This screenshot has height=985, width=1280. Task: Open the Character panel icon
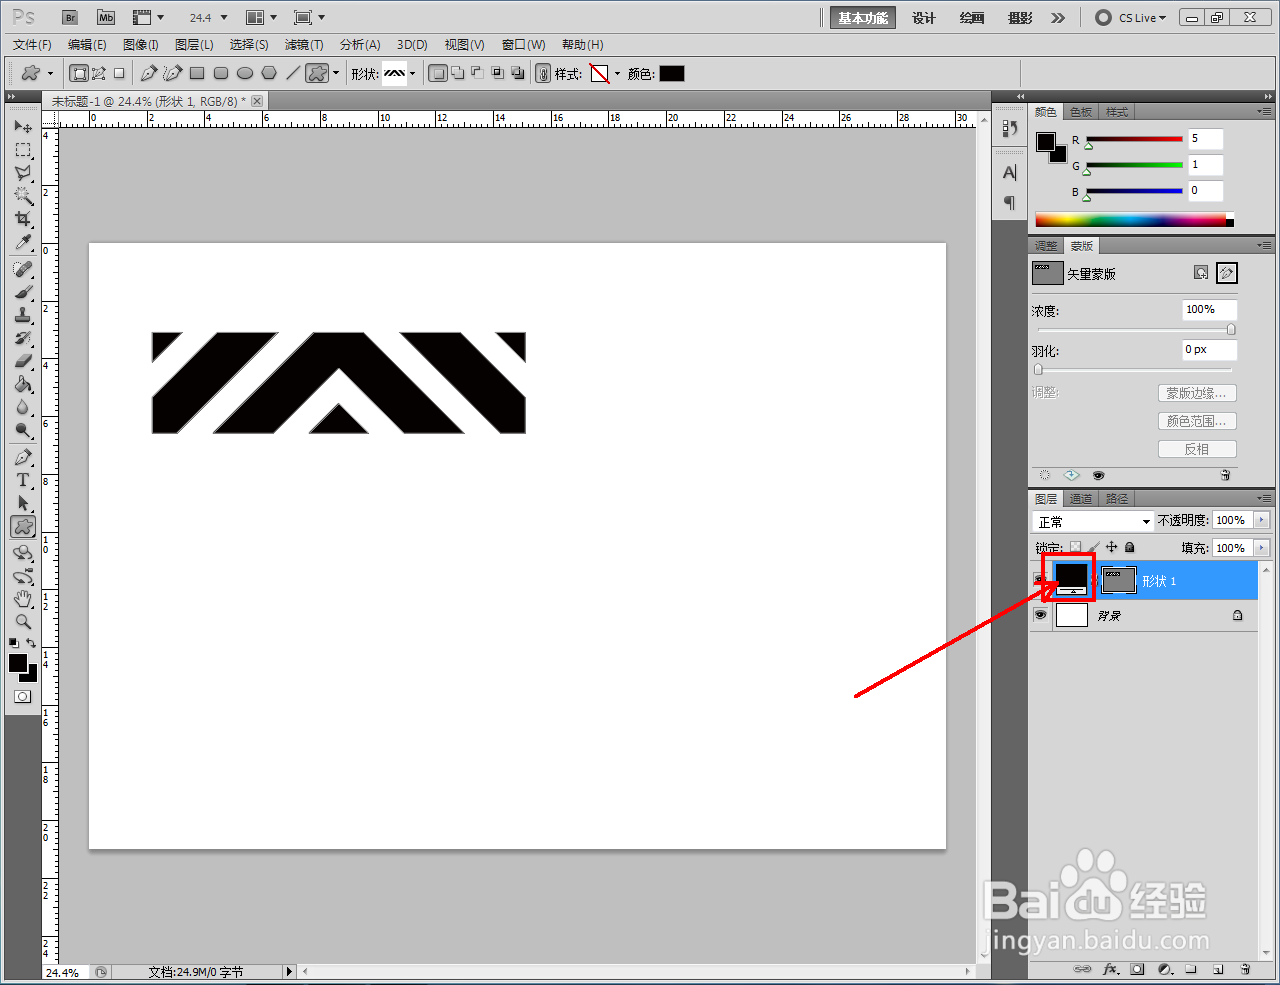[x=1009, y=173]
